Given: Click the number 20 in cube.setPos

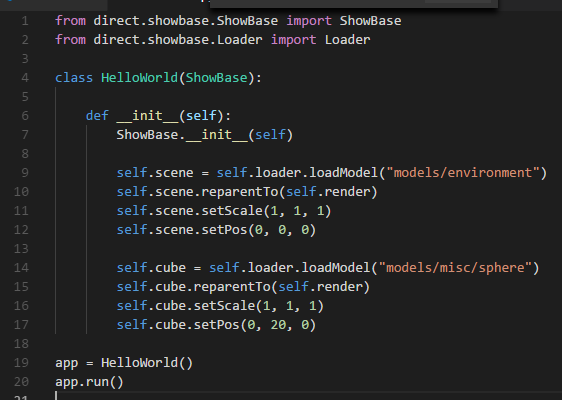Looking at the screenshot, I should pos(278,325).
